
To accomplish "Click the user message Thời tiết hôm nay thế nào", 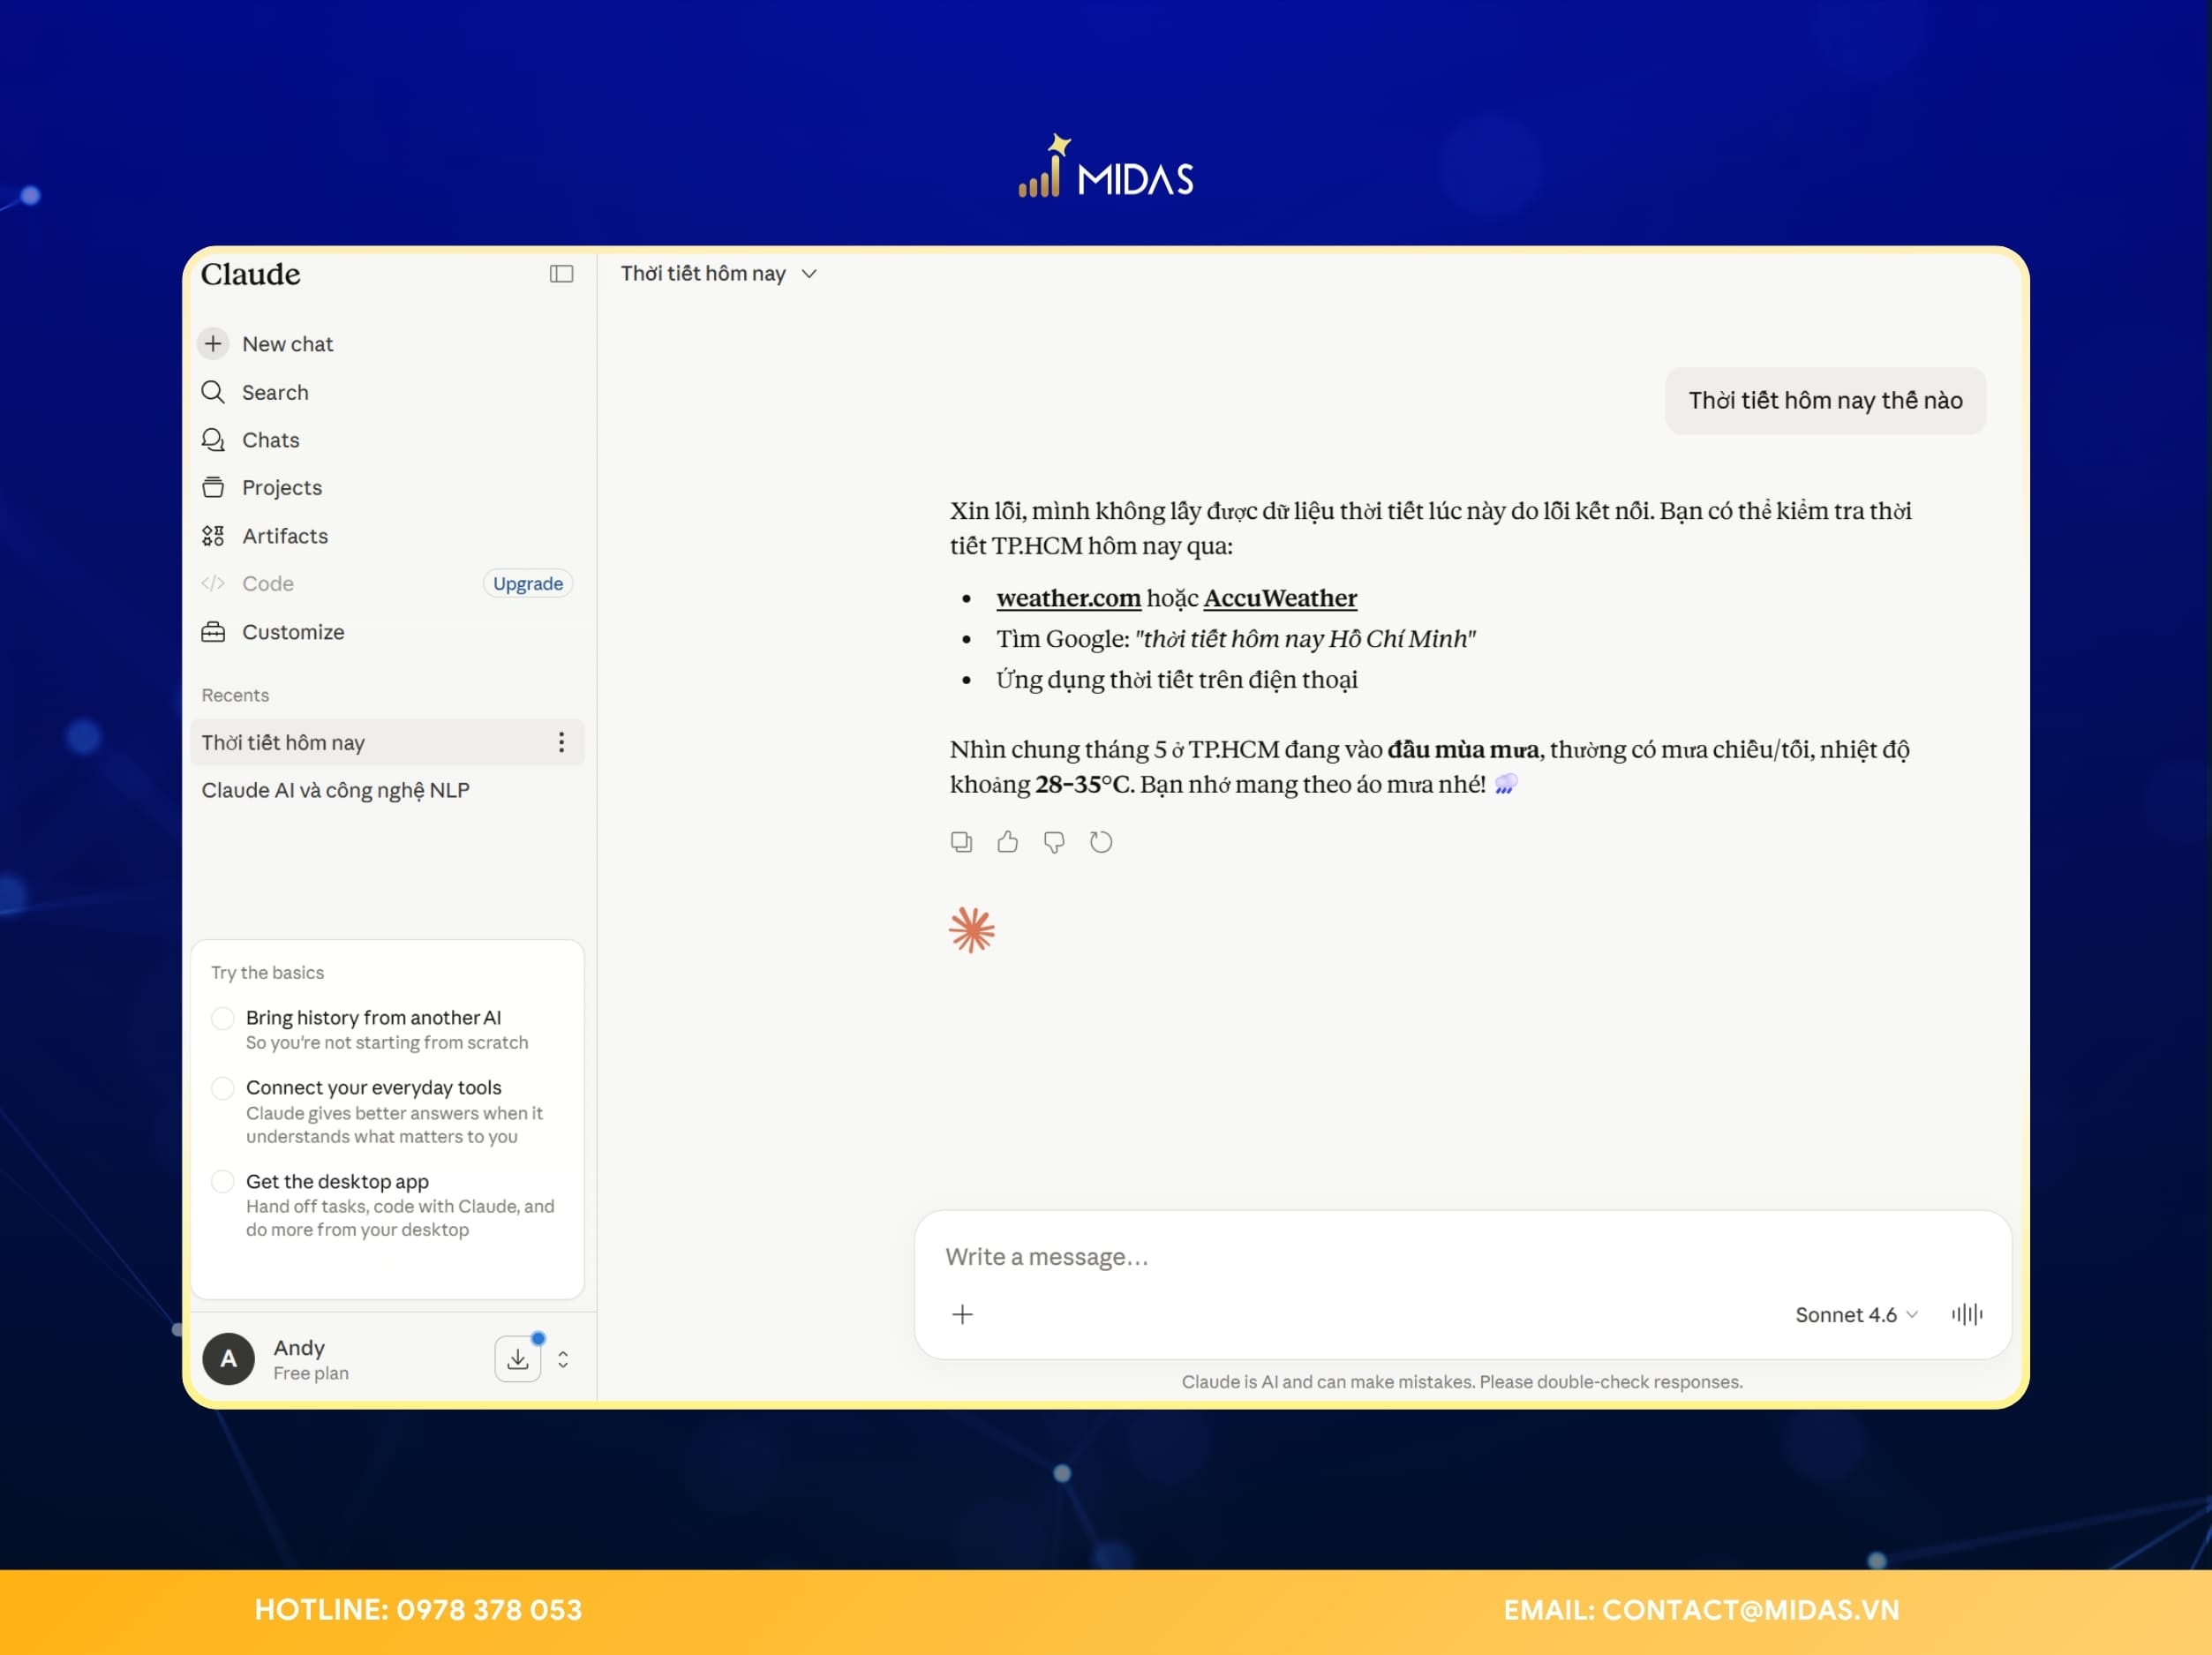I will pyautogui.click(x=1825, y=400).
